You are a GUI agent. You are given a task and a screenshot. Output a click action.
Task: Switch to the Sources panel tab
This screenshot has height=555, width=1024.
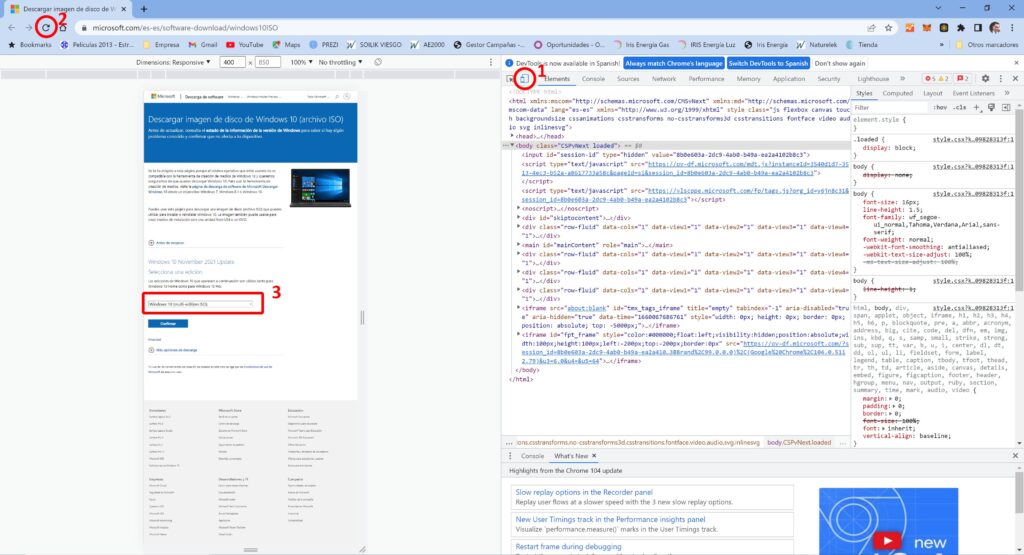[x=628, y=79]
